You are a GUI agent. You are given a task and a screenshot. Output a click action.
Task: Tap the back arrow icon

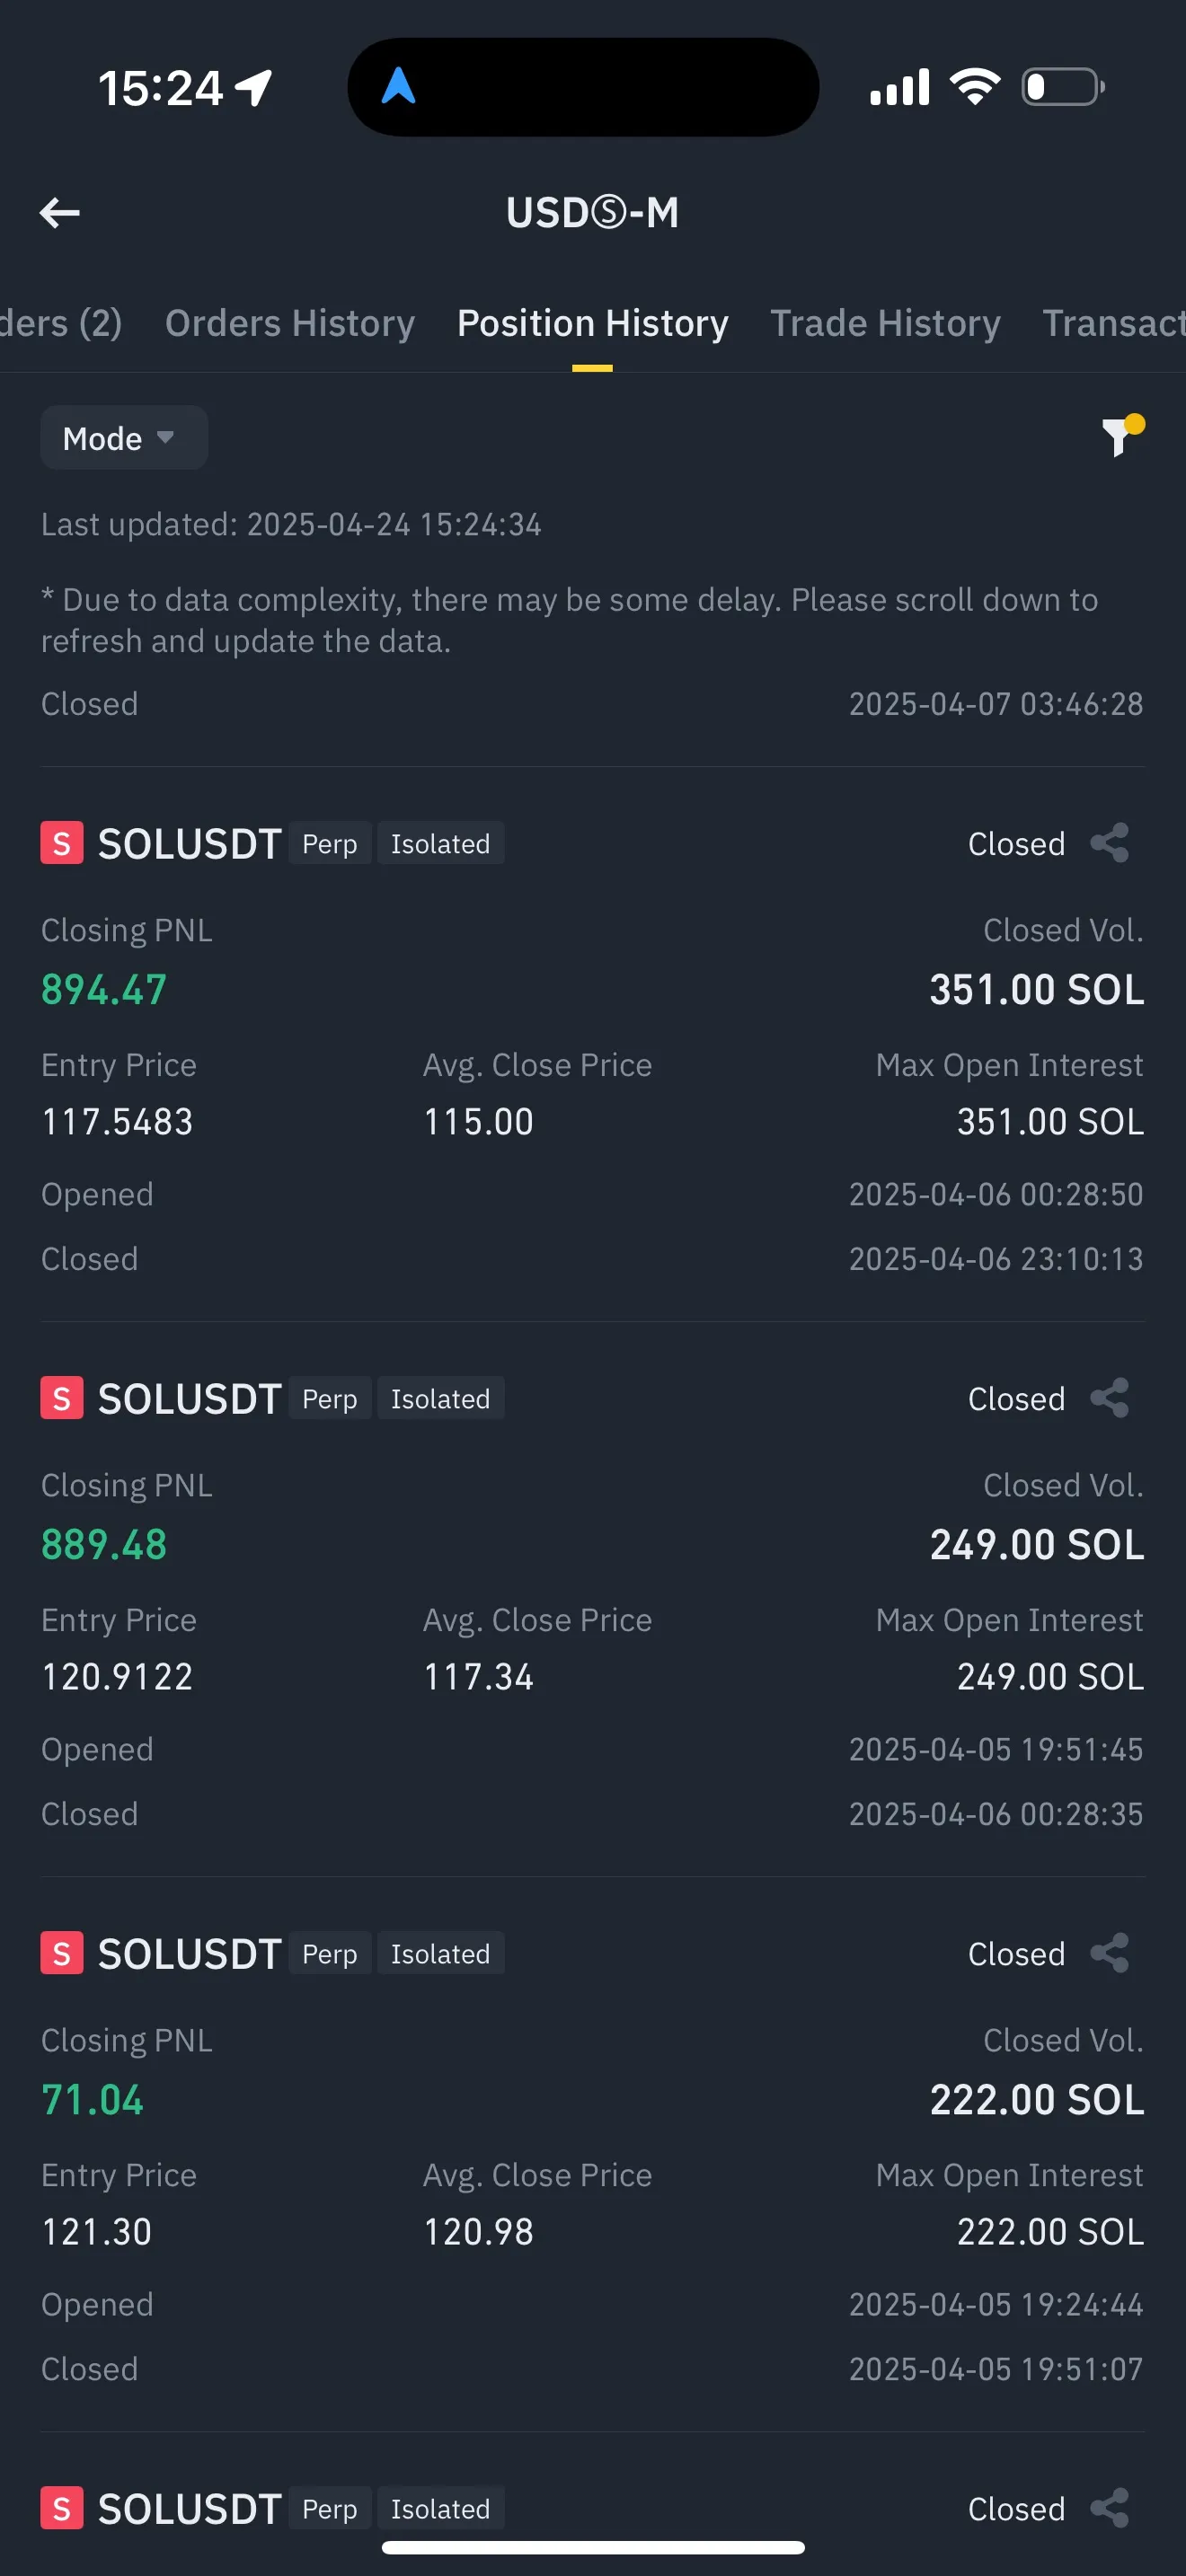click(60, 212)
